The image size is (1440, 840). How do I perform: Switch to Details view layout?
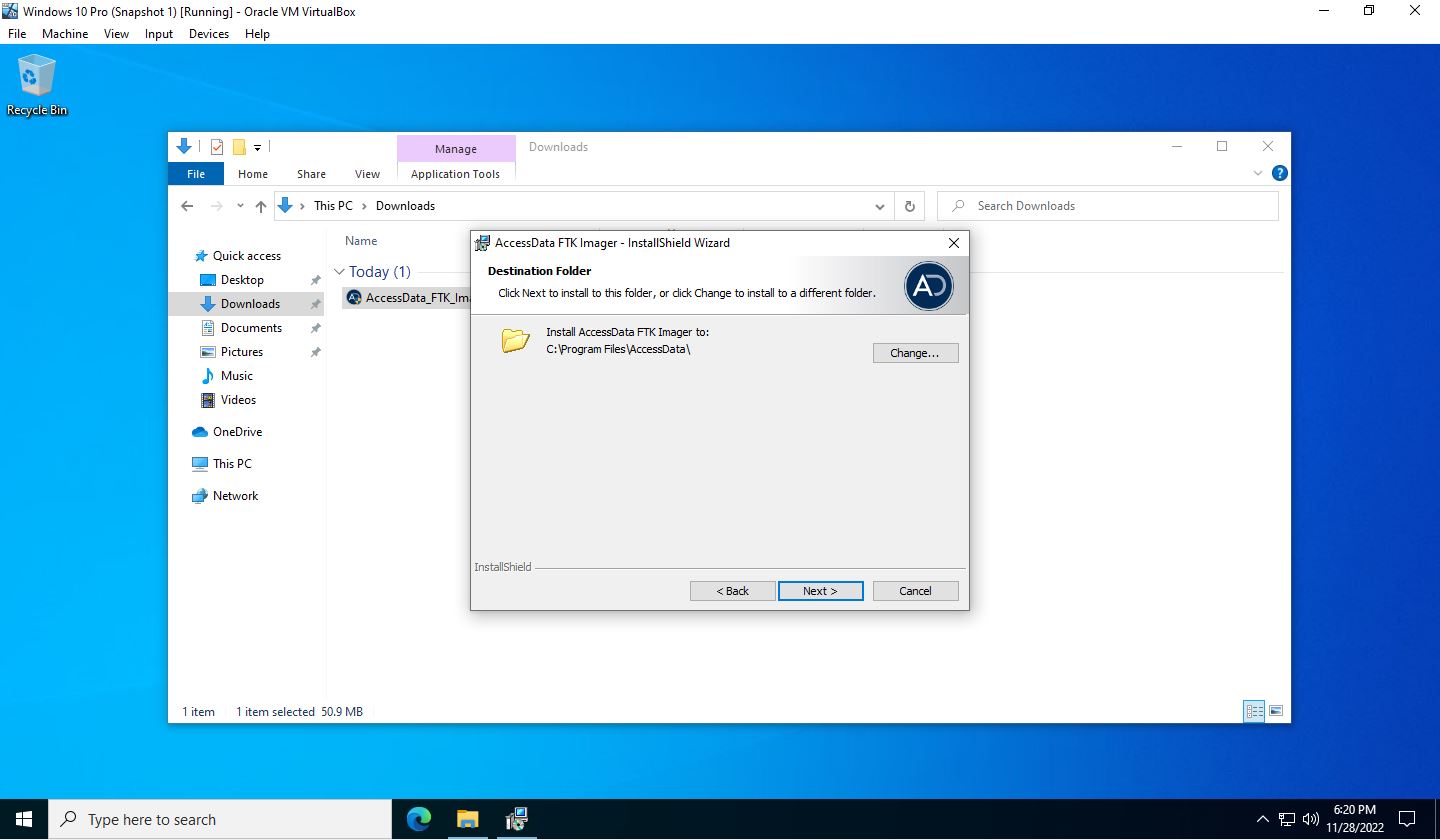pos(1254,712)
